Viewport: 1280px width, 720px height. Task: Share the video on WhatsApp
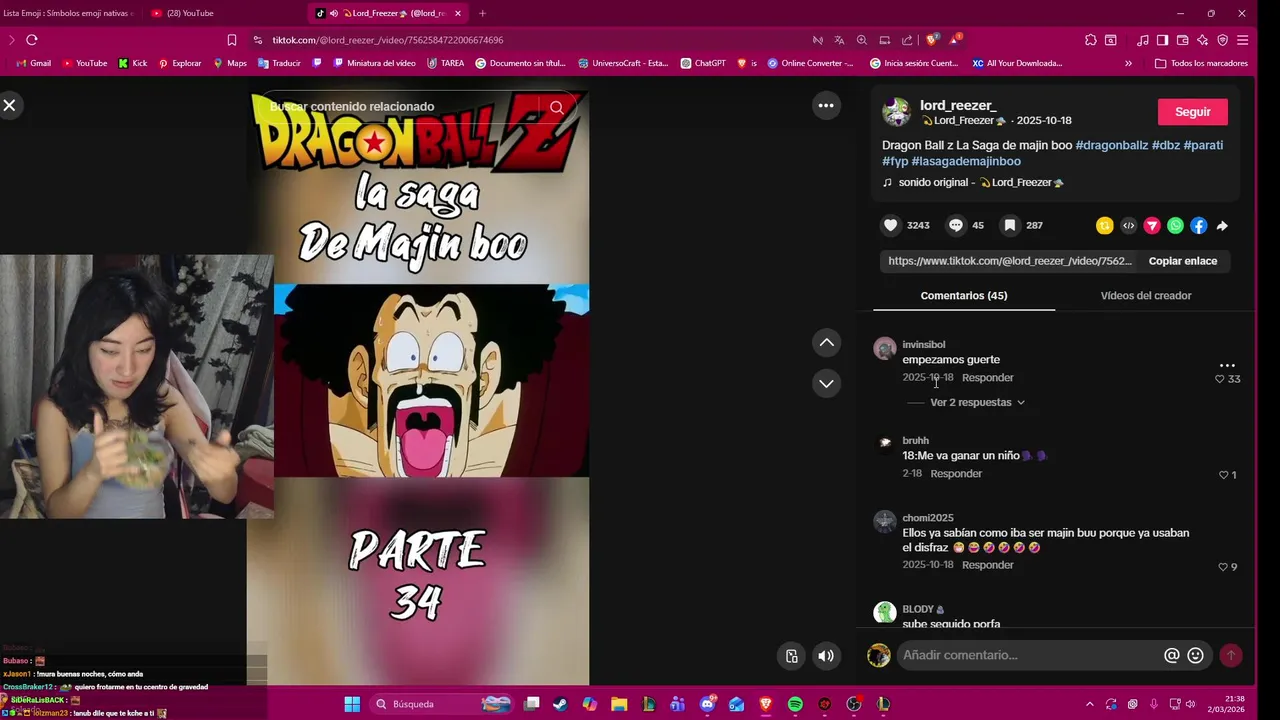click(1175, 226)
